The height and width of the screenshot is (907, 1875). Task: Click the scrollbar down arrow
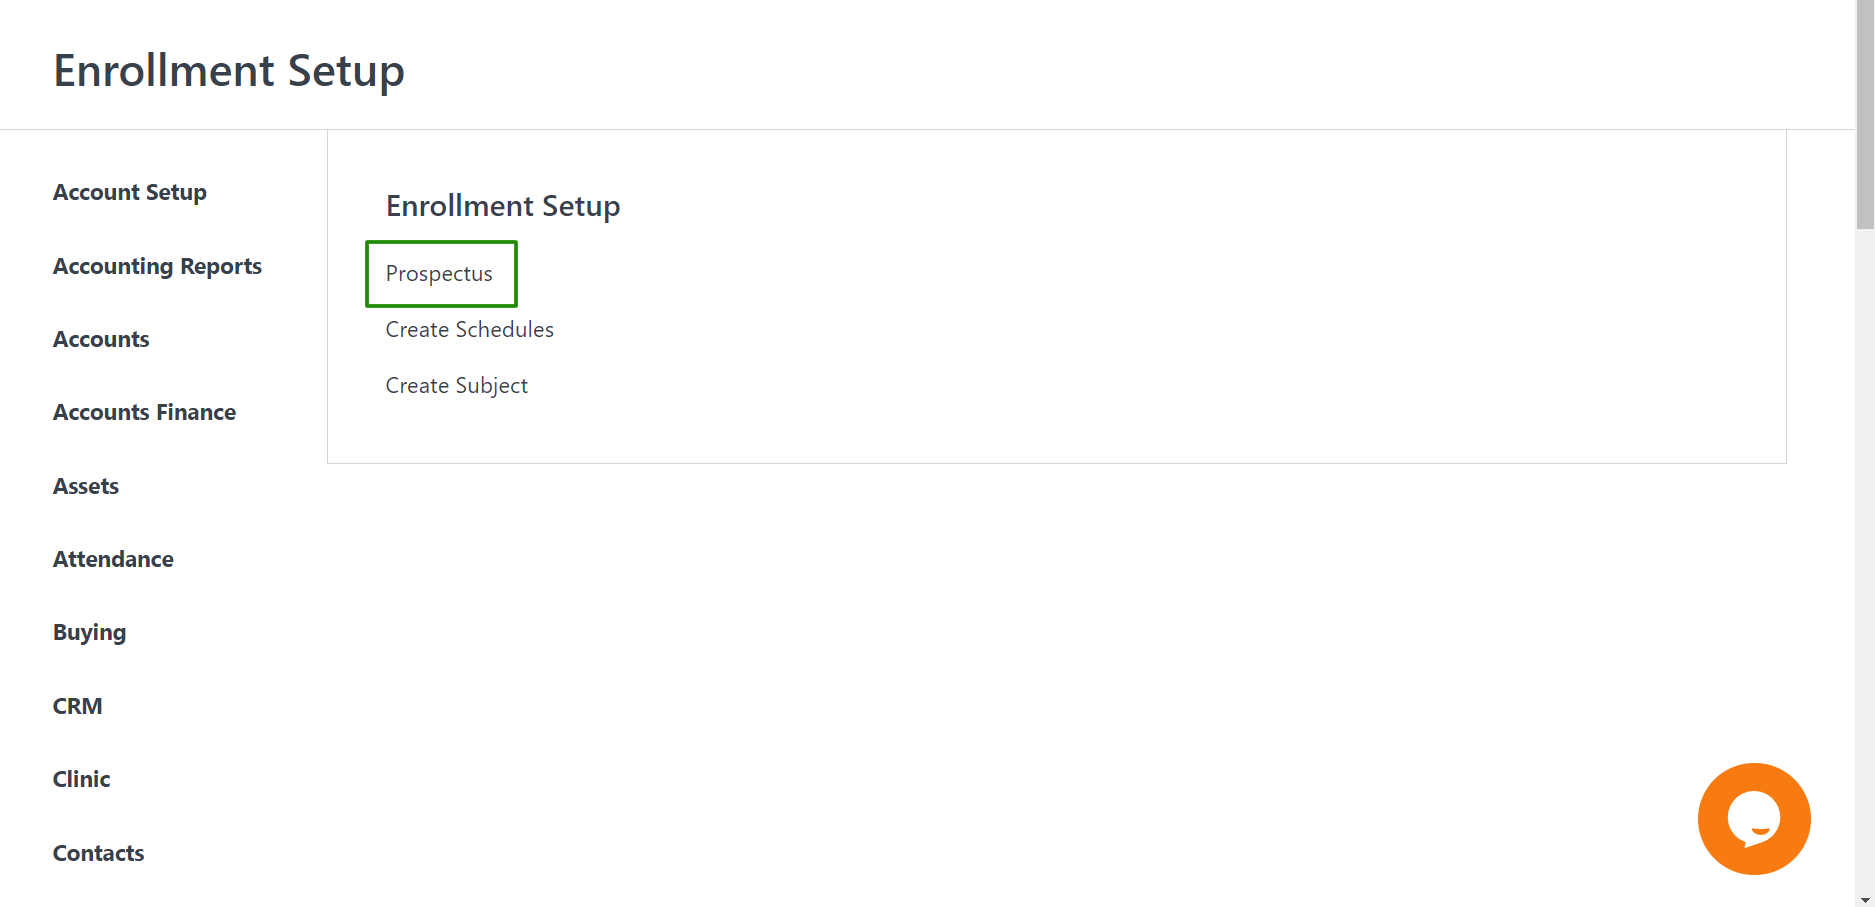click(x=1865, y=900)
